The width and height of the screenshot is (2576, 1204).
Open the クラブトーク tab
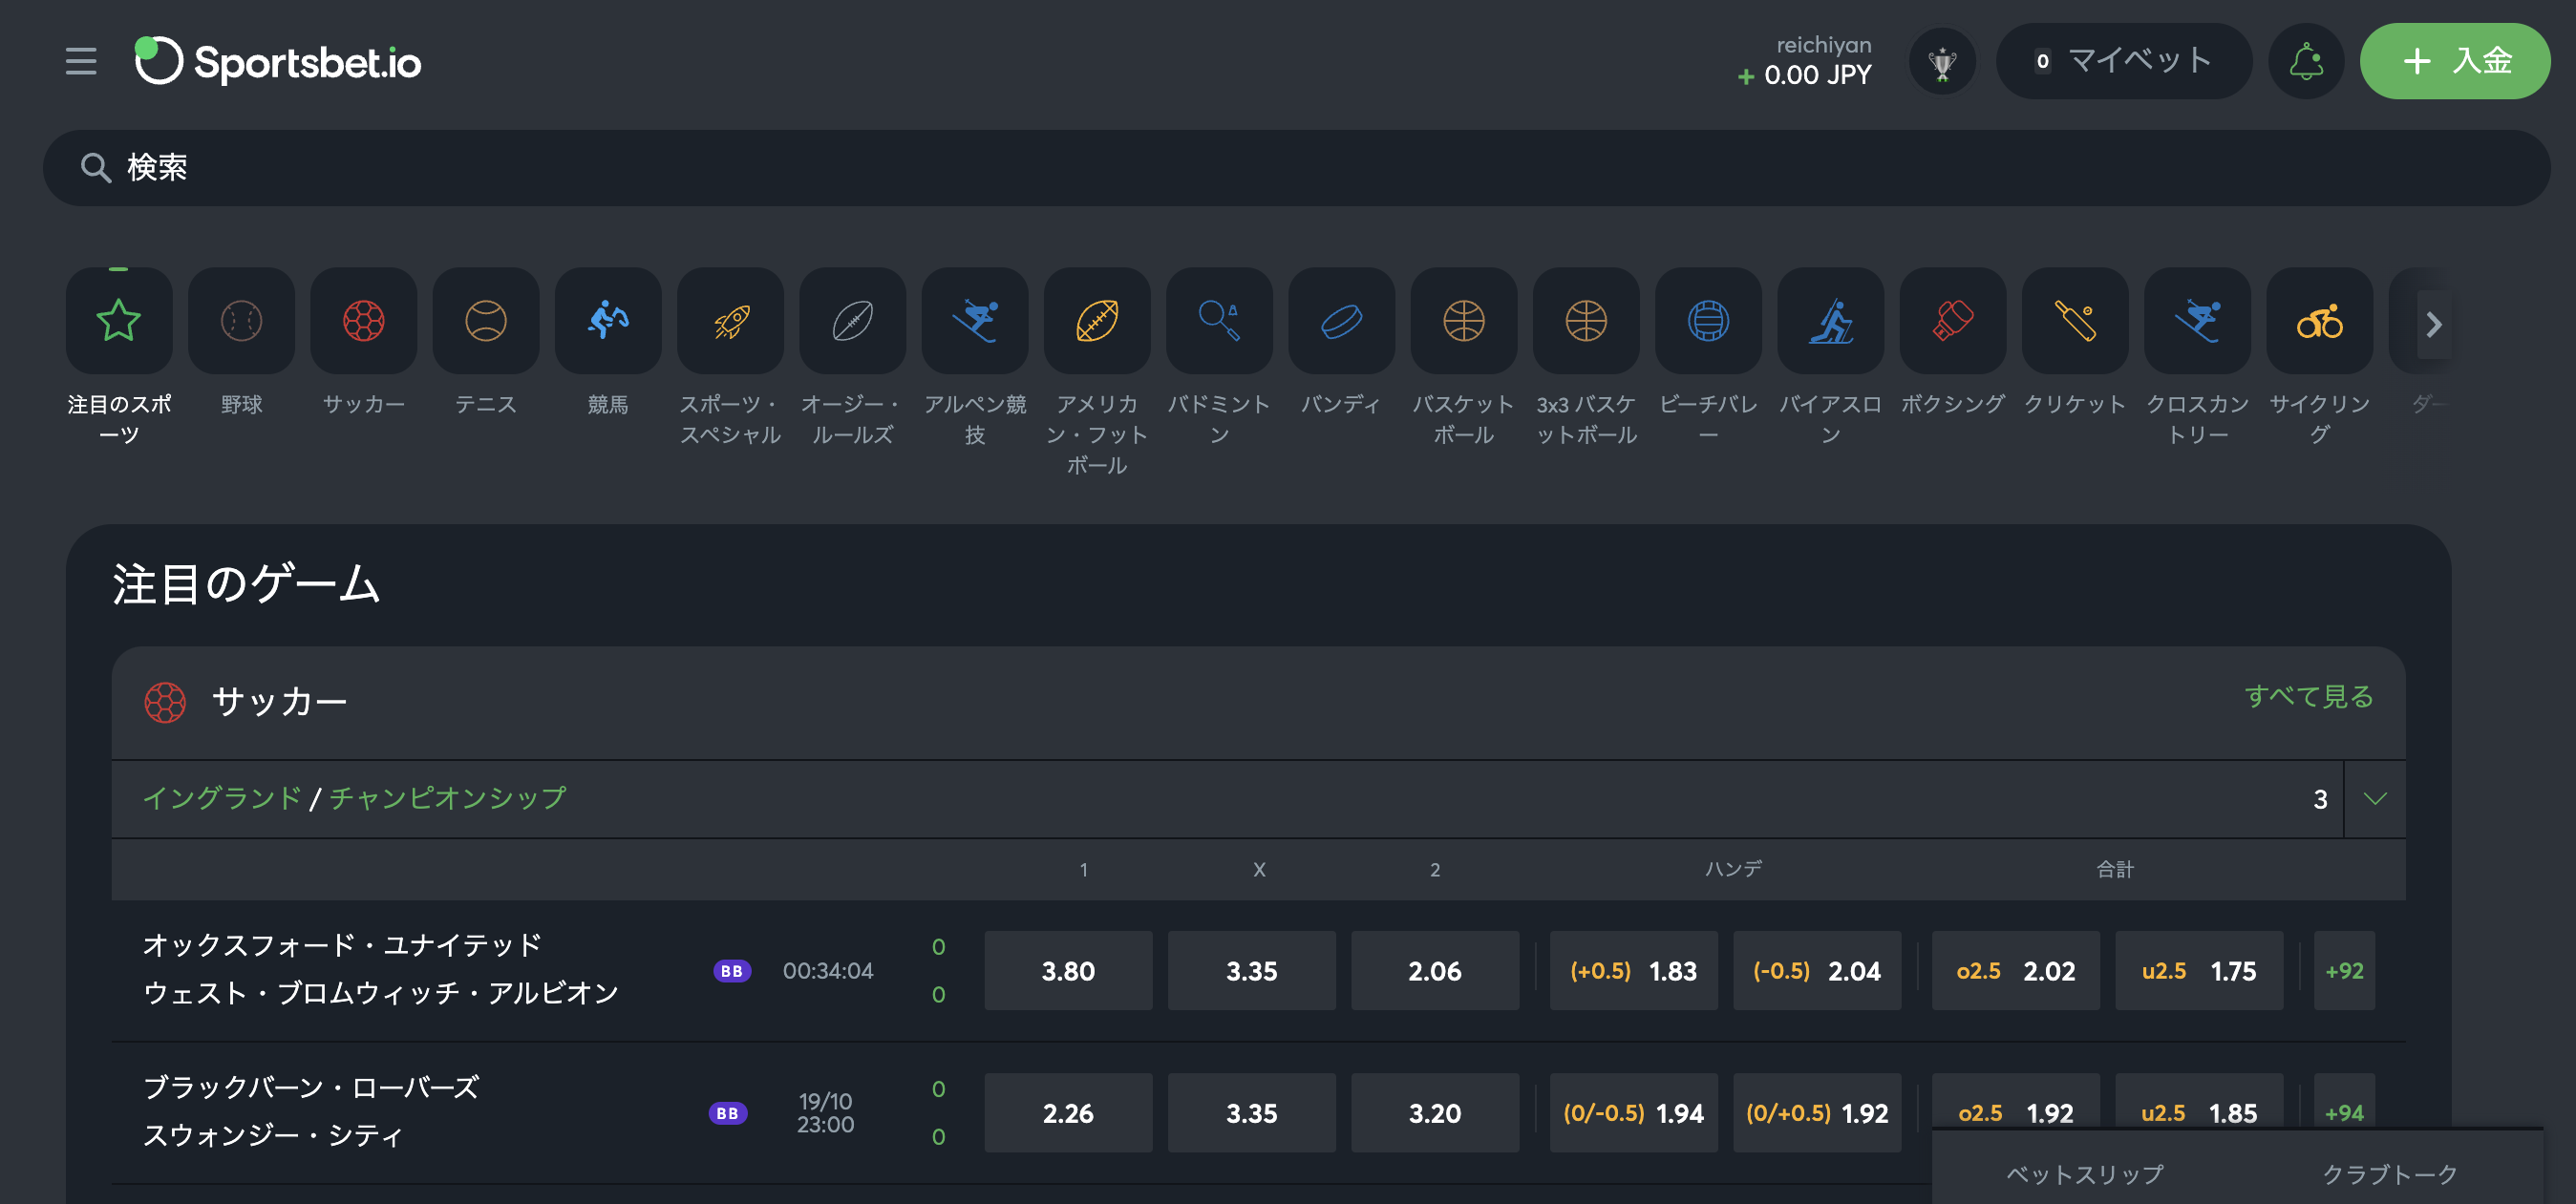(x=2389, y=1174)
